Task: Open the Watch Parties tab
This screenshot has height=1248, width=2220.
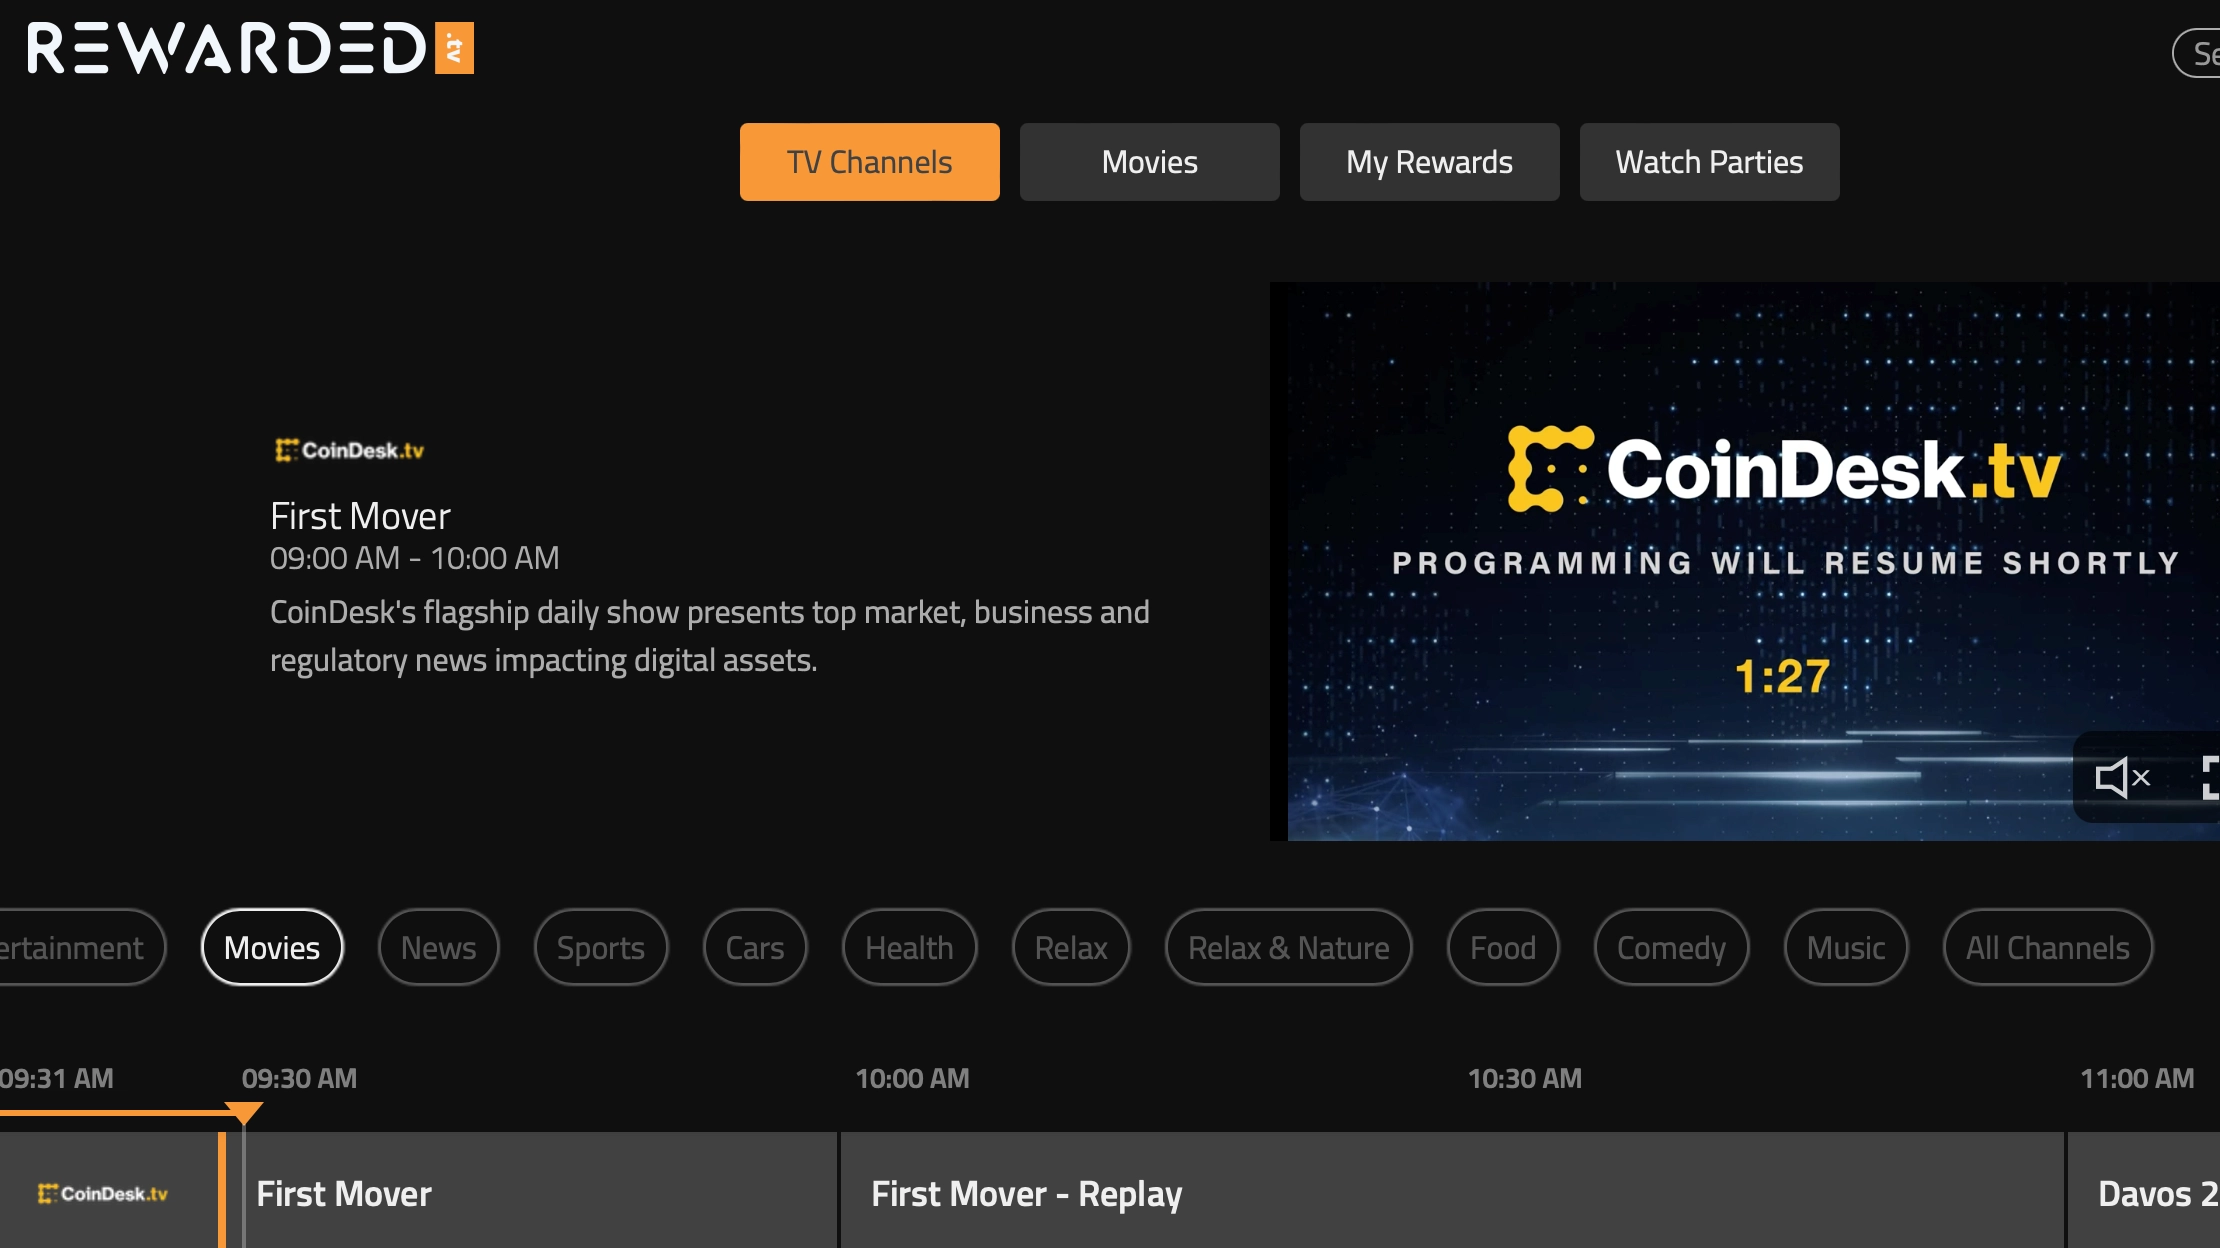Action: 1709,162
